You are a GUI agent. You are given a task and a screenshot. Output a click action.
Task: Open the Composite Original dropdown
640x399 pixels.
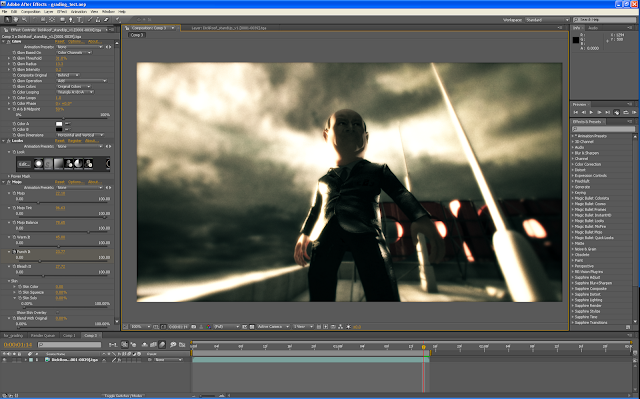pos(68,75)
